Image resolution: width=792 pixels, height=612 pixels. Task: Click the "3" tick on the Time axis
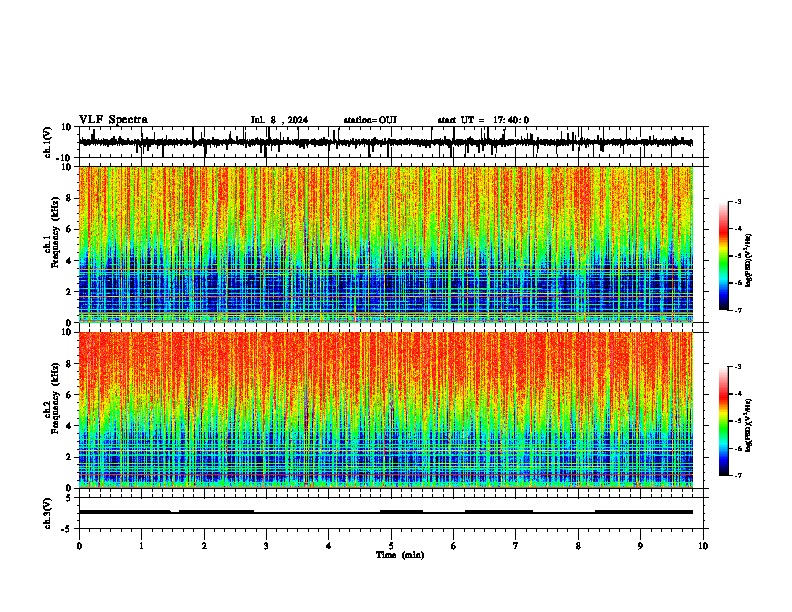coord(266,546)
